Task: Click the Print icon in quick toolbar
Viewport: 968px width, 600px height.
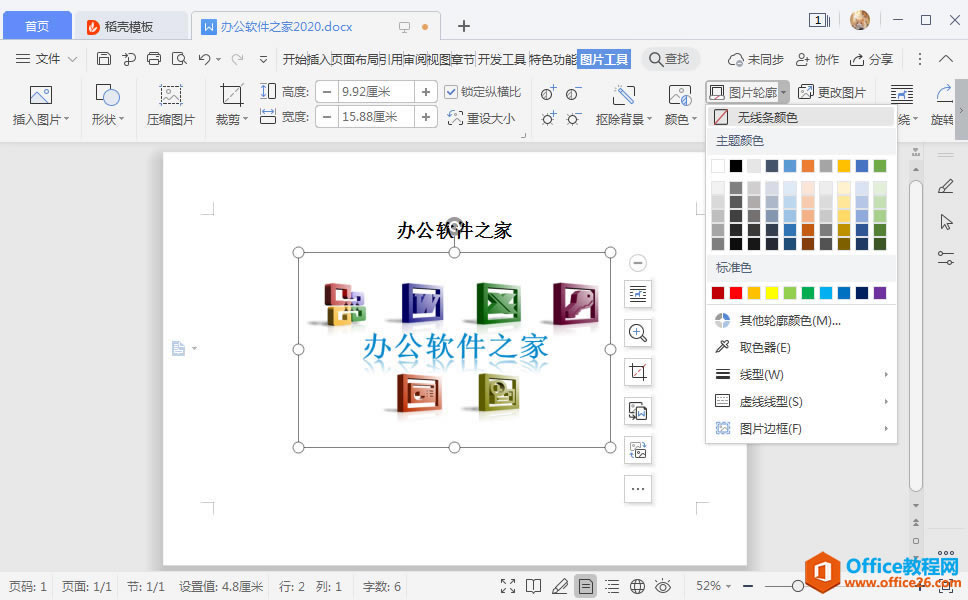Action: point(154,59)
